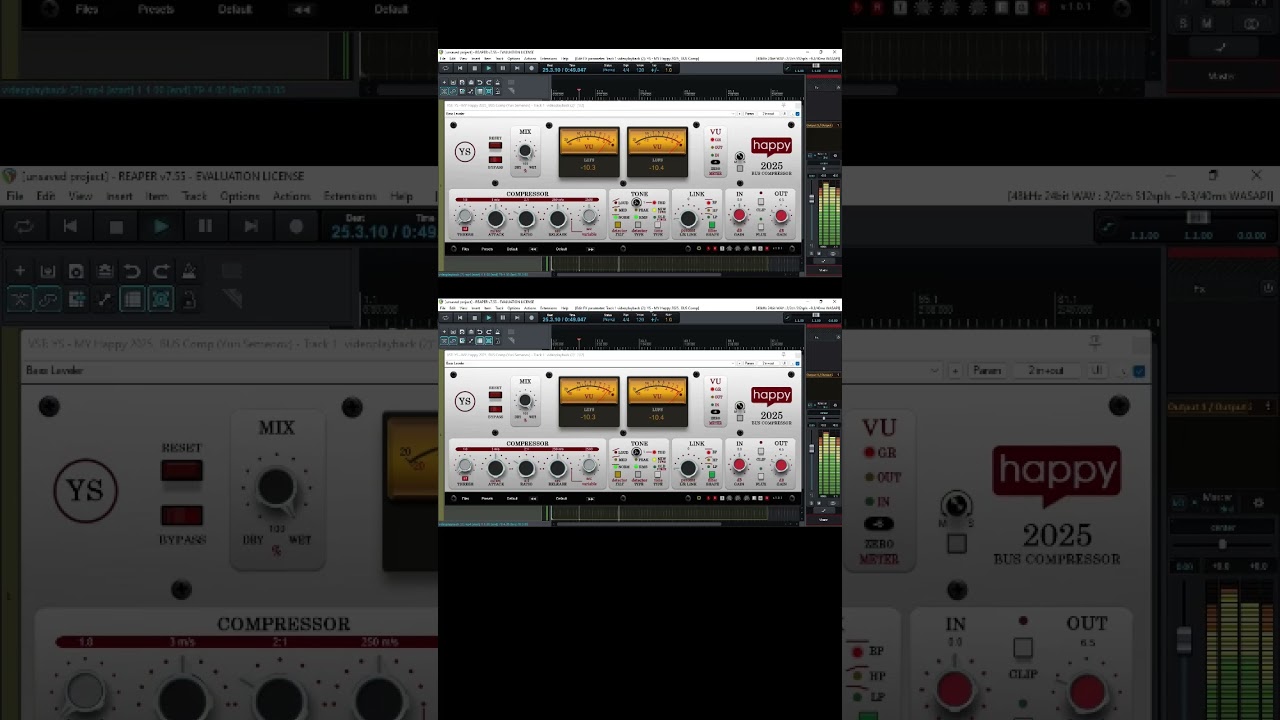Open '2 in 2 out' routing in upper FX window
The image size is (1280, 720).
[768, 113]
